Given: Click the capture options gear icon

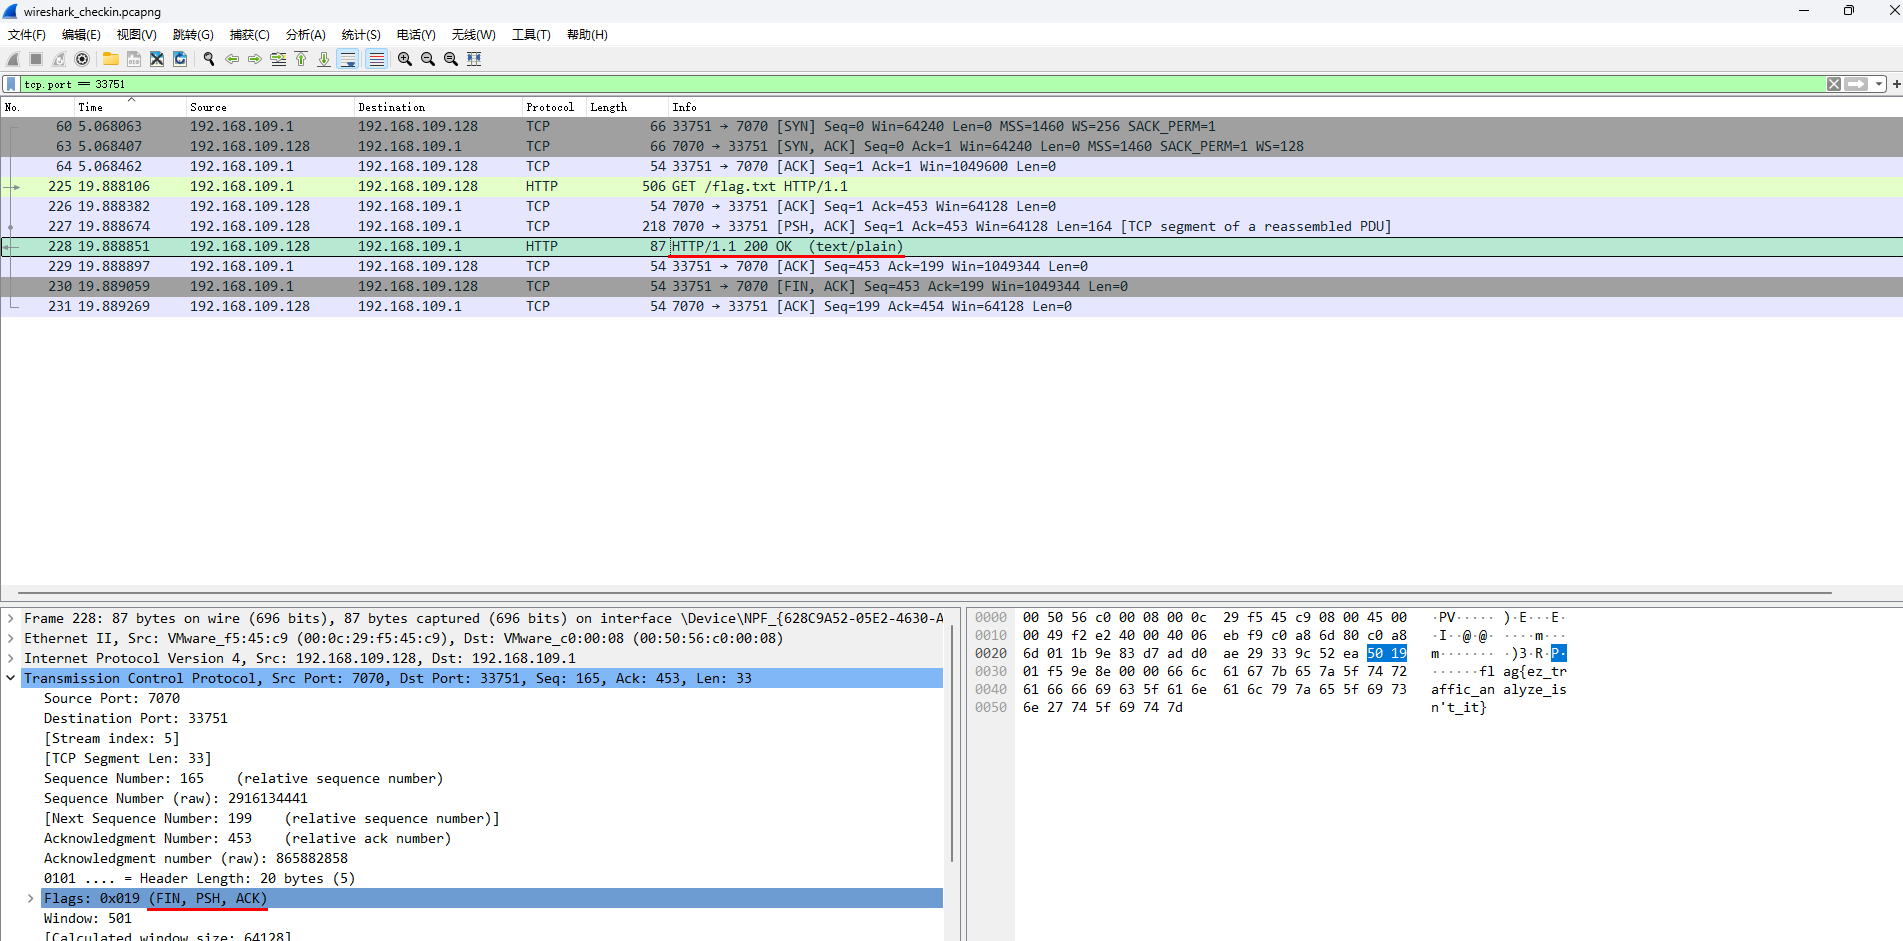Looking at the screenshot, I should click(82, 59).
